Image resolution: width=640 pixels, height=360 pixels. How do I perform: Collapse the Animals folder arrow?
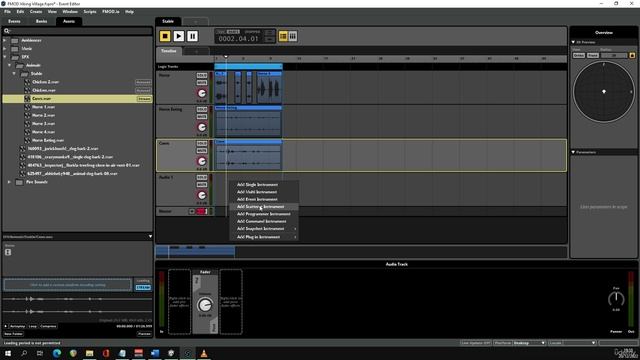9,65
